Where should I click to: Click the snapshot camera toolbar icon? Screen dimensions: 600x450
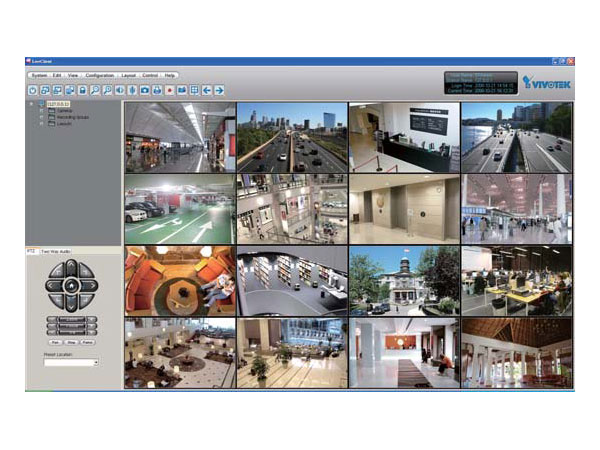144,90
